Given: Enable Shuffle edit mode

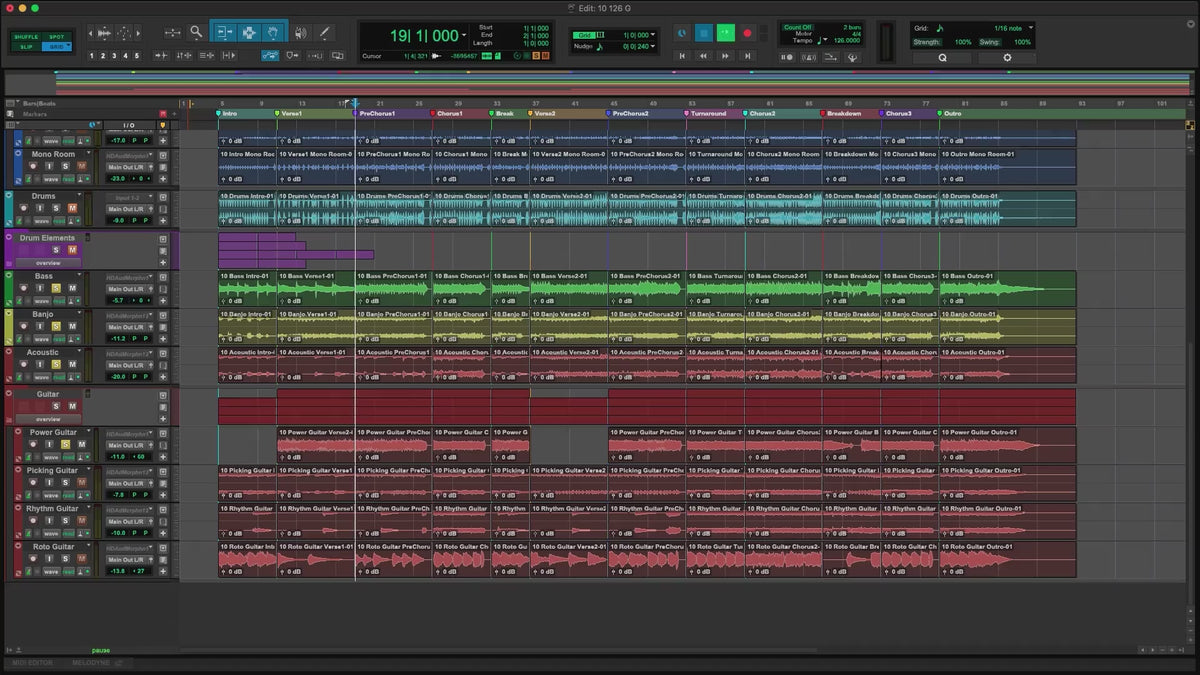Looking at the screenshot, I should 26,37.
